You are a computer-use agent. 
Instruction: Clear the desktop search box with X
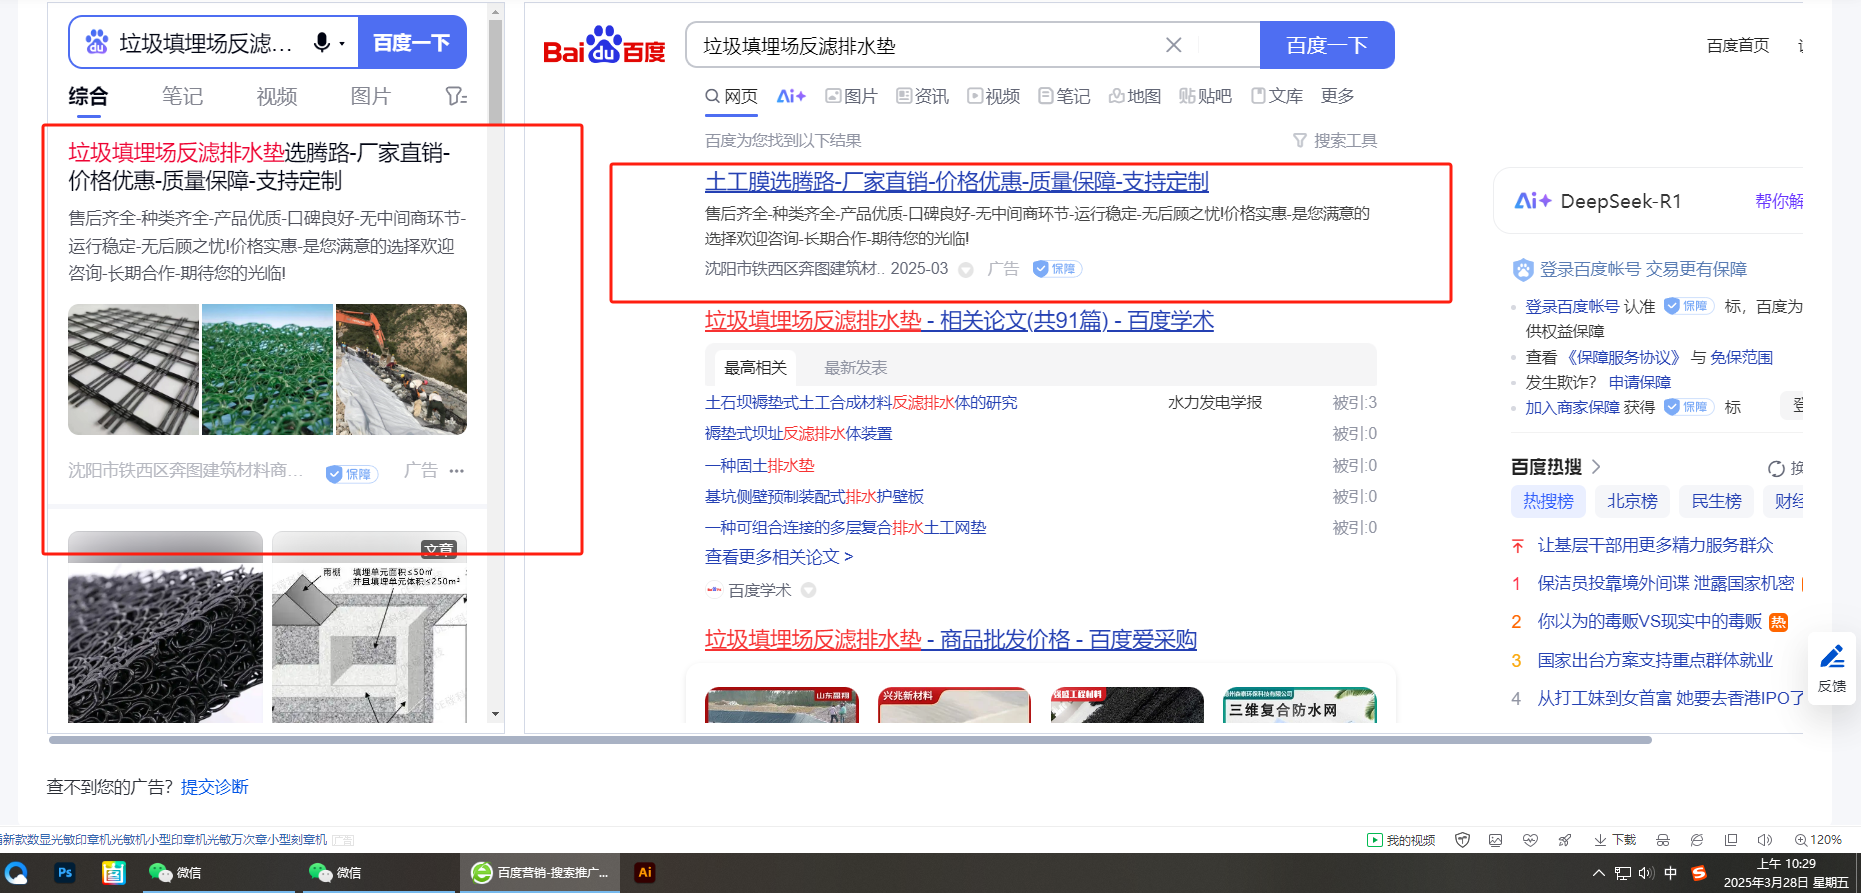1173,45
